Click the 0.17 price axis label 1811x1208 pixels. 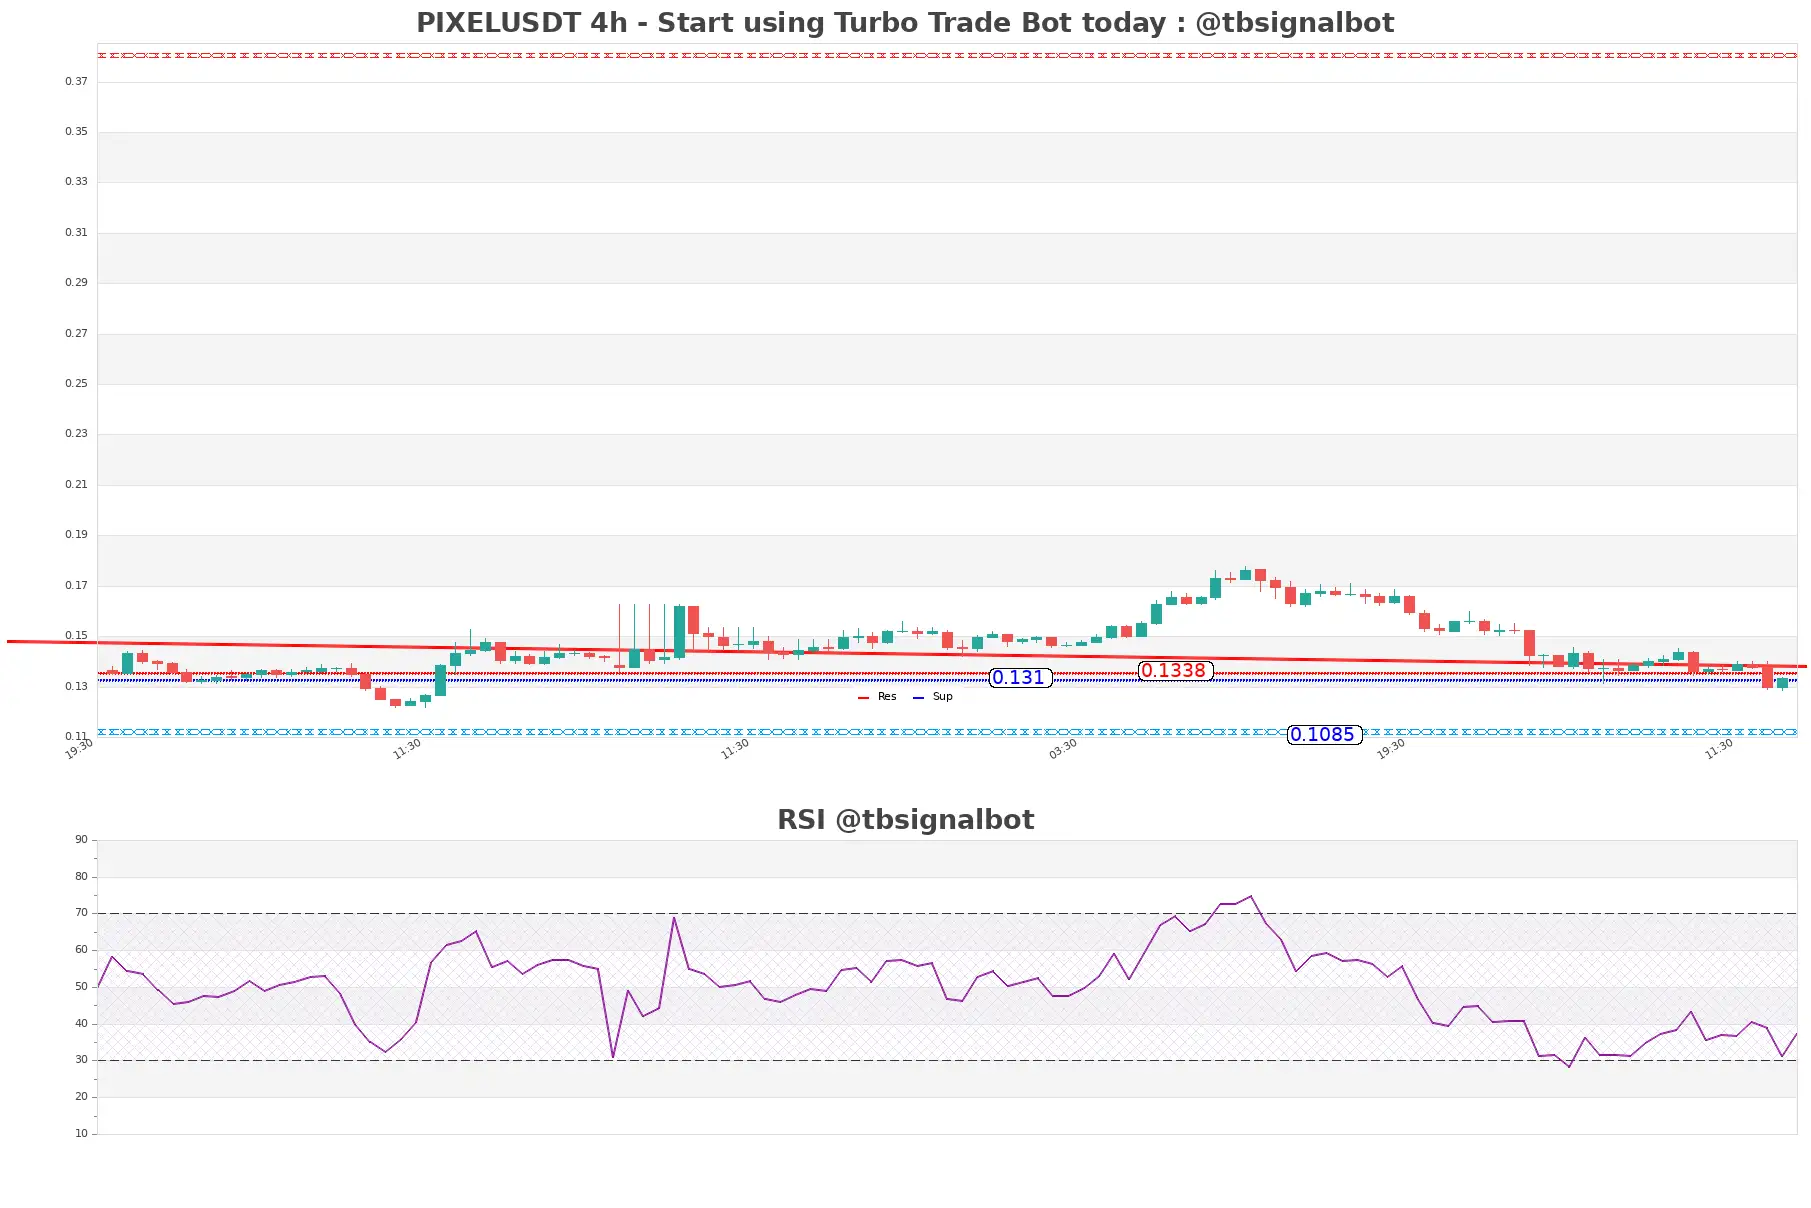76,586
